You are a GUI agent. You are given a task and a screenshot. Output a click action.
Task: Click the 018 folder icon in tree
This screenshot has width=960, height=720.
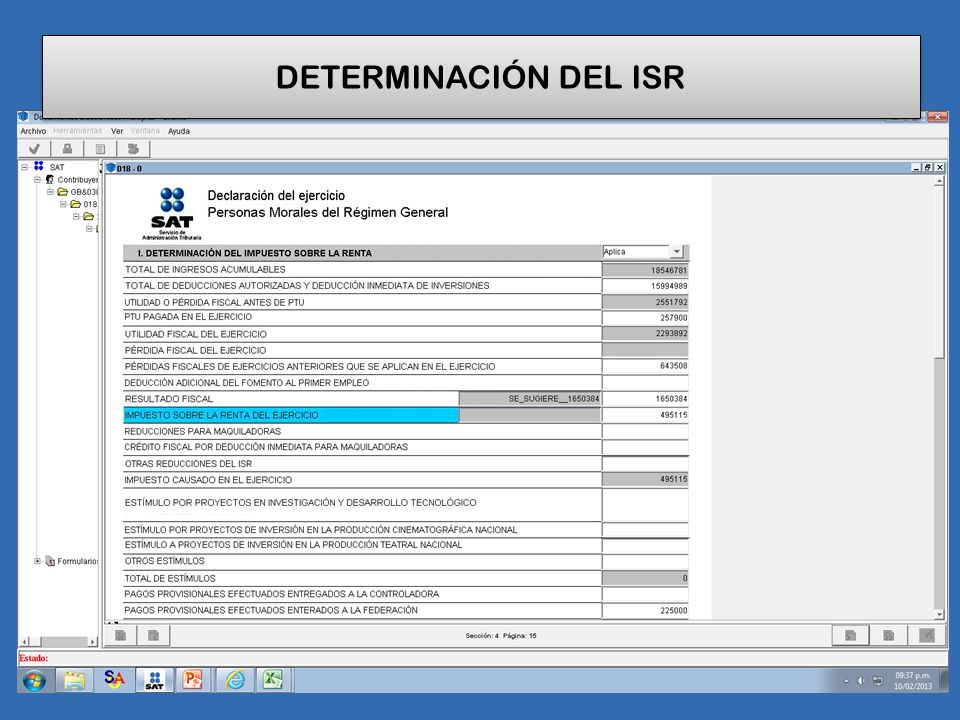[x=75, y=204]
